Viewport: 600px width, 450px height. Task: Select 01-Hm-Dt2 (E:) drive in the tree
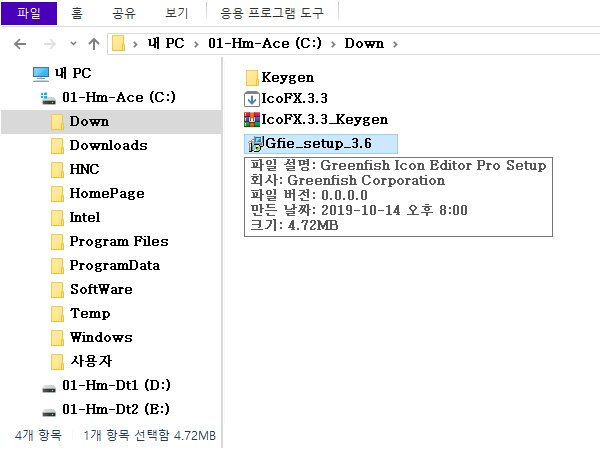pos(116,409)
